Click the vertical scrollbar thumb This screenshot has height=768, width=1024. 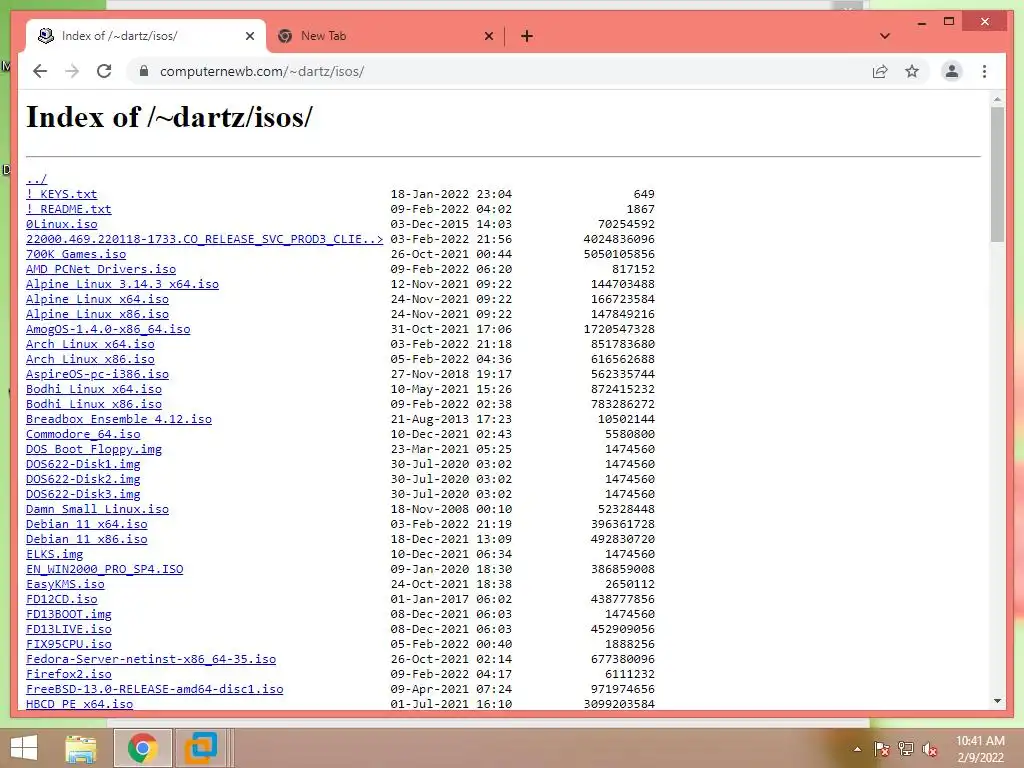pos(997,174)
